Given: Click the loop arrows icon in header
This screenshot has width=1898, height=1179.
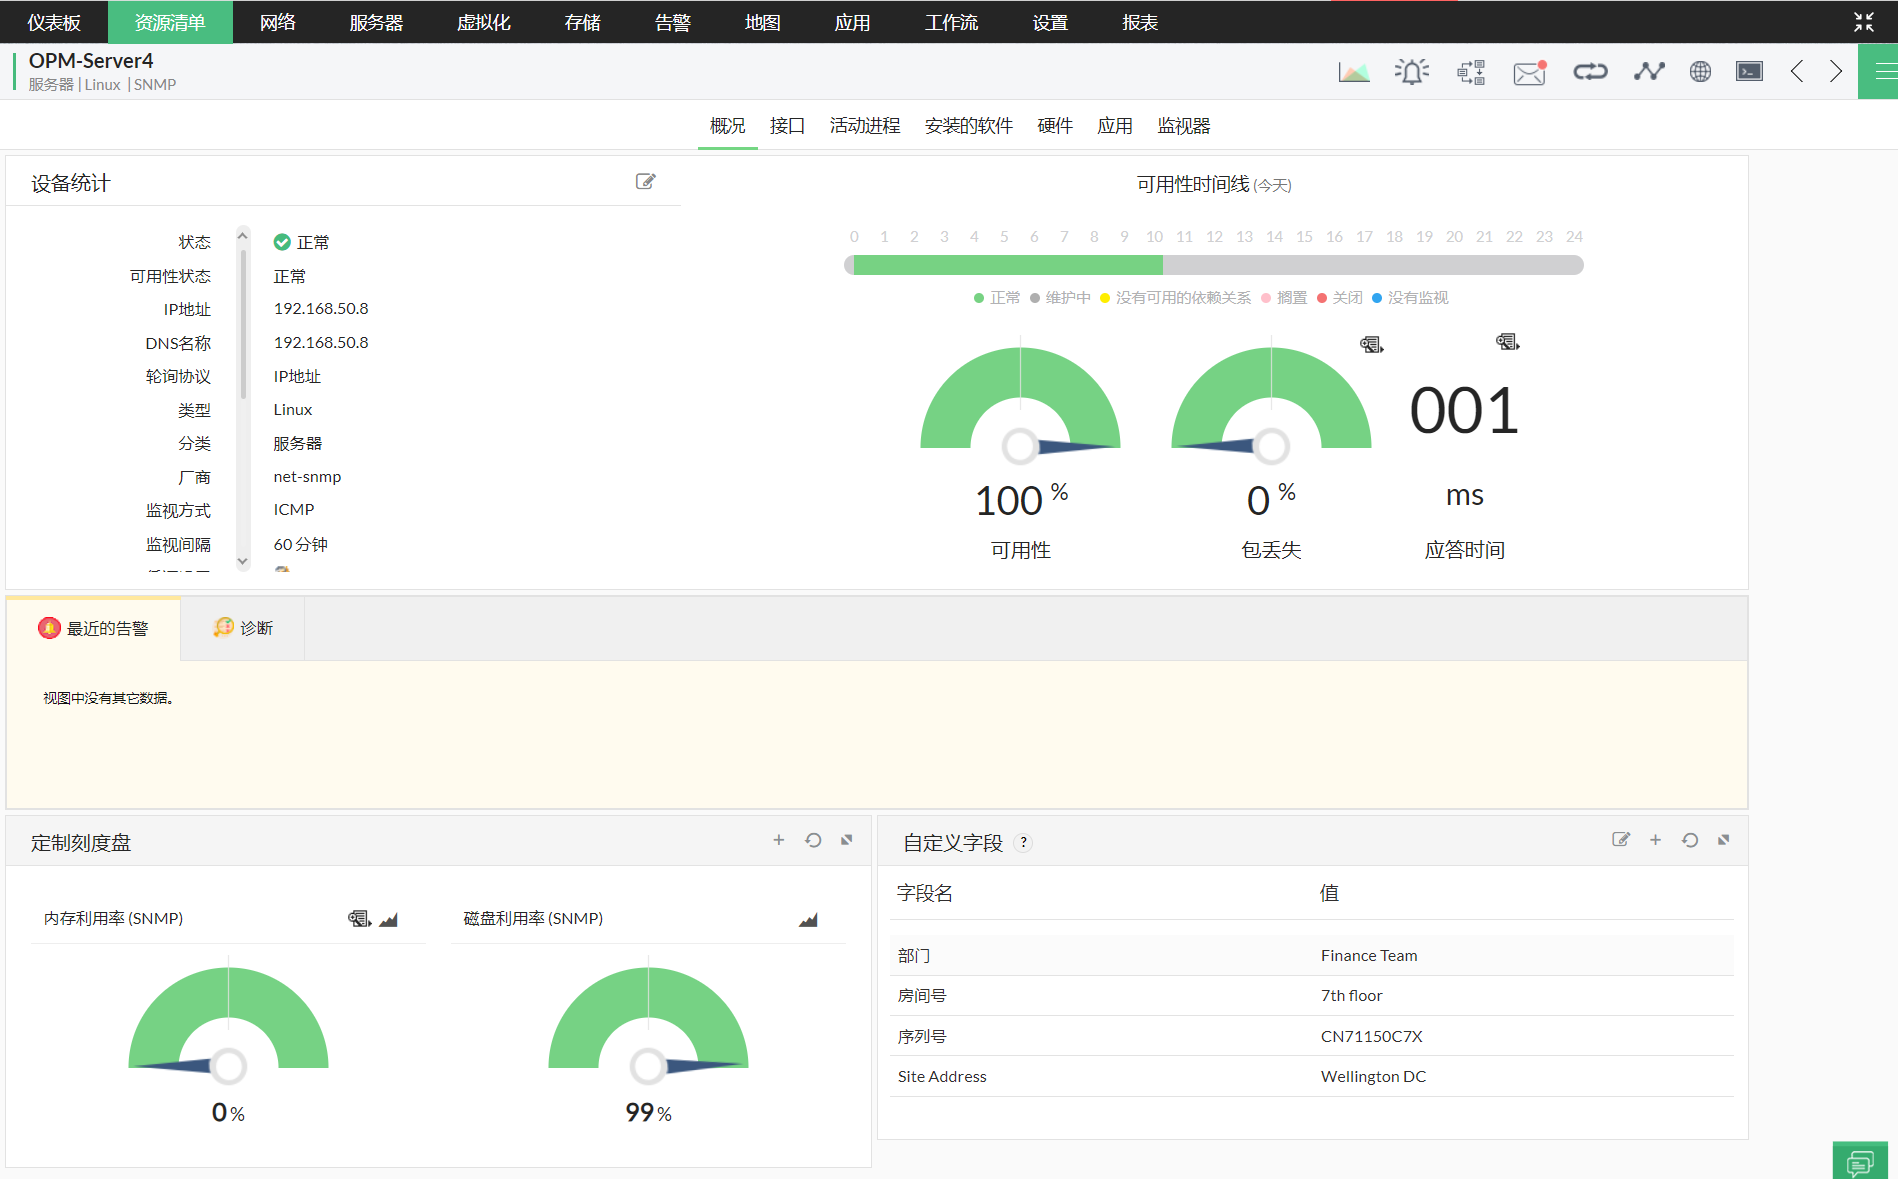Looking at the screenshot, I should click(1590, 71).
